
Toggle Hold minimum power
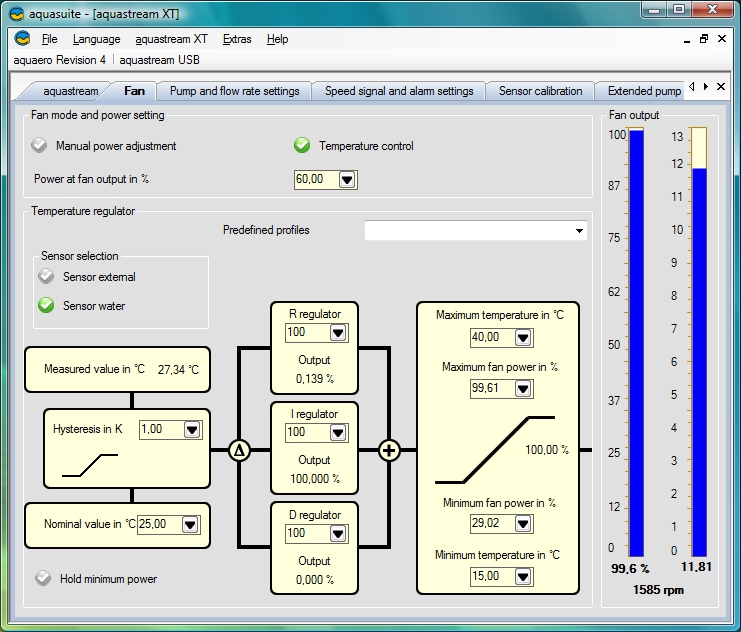(43, 578)
